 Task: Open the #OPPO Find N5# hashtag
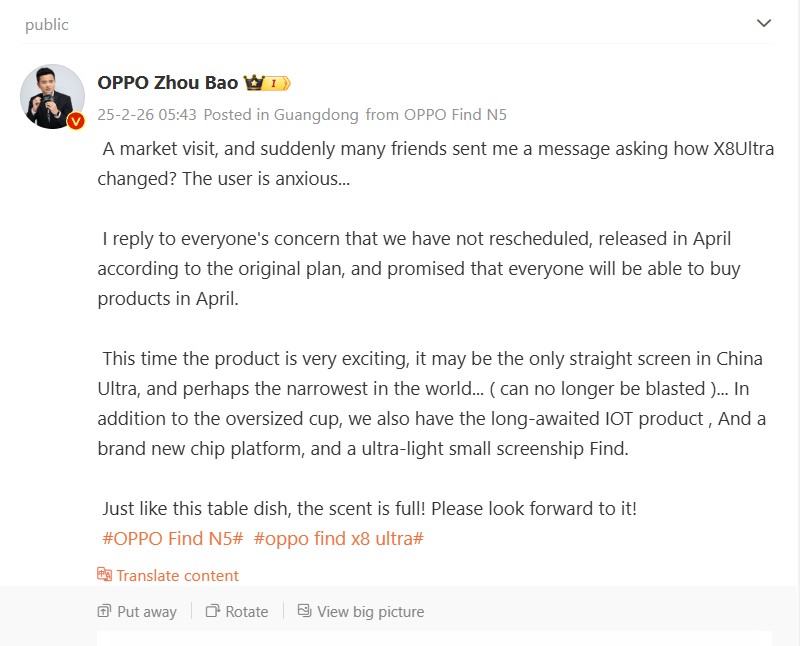point(173,538)
